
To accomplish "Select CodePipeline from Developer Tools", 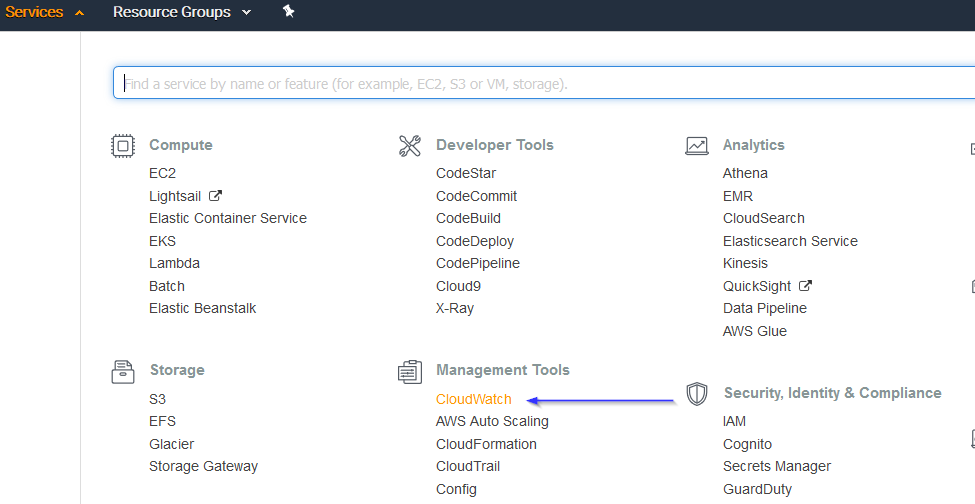I will pos(478,263).
